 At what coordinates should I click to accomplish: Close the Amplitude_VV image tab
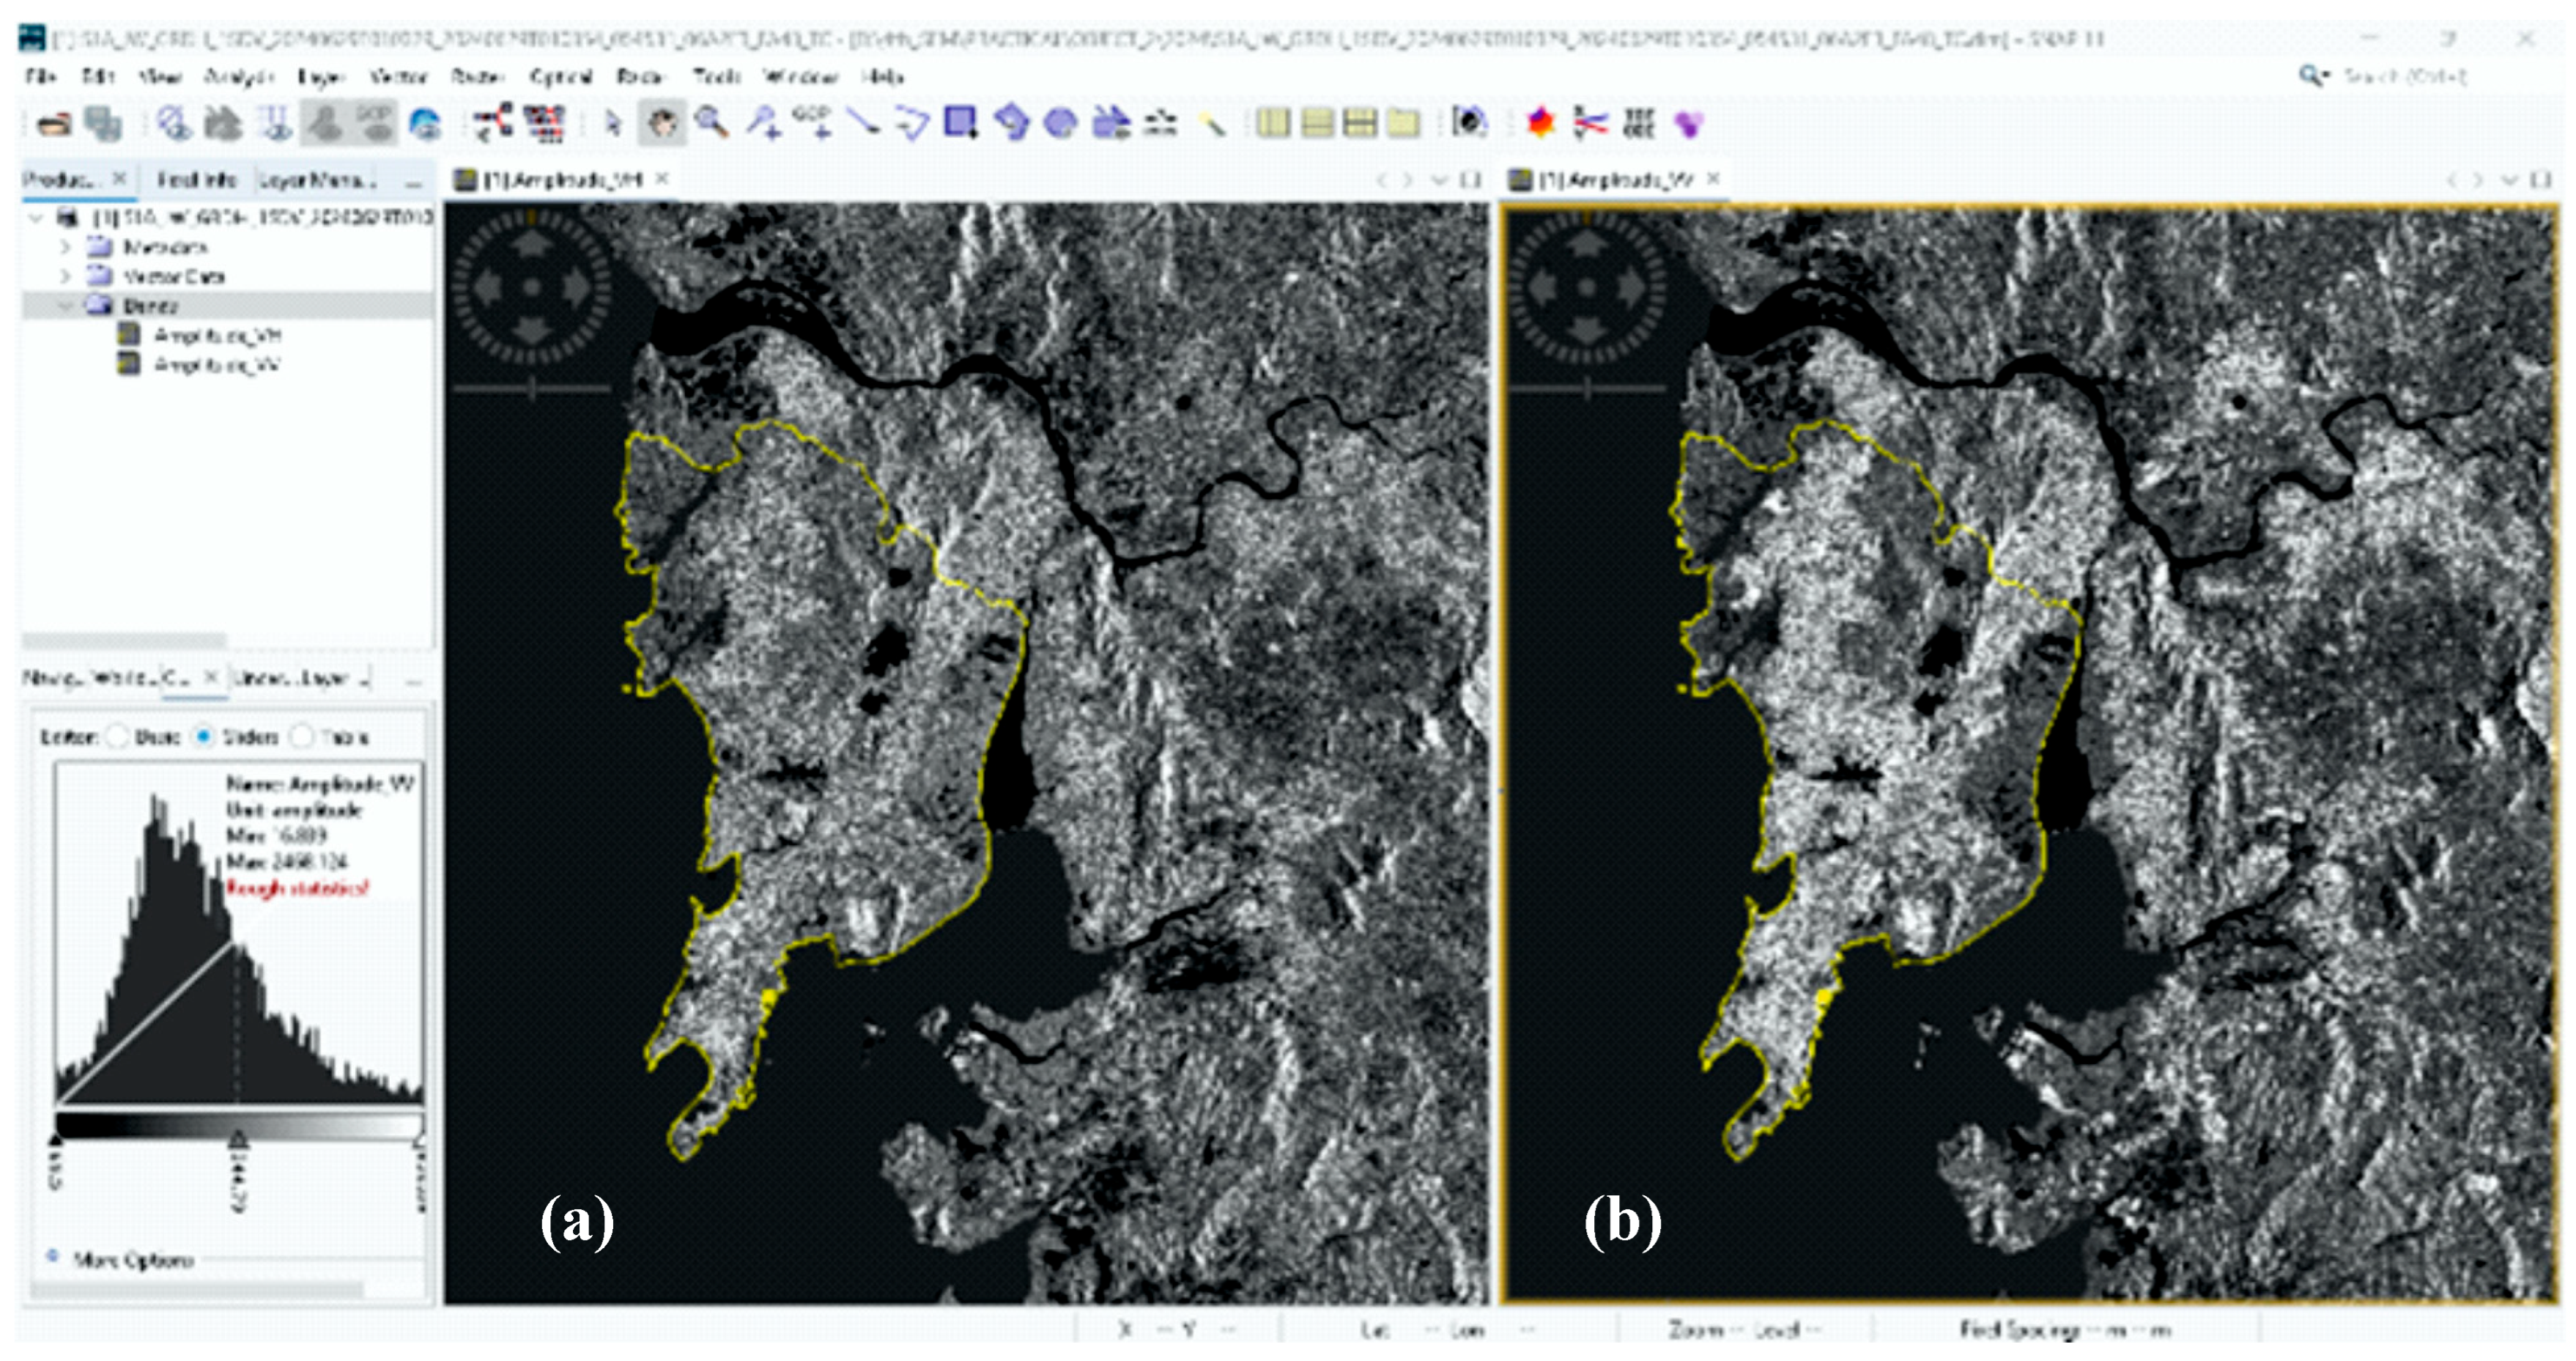pyautogui.click(x=1714, y=179)
